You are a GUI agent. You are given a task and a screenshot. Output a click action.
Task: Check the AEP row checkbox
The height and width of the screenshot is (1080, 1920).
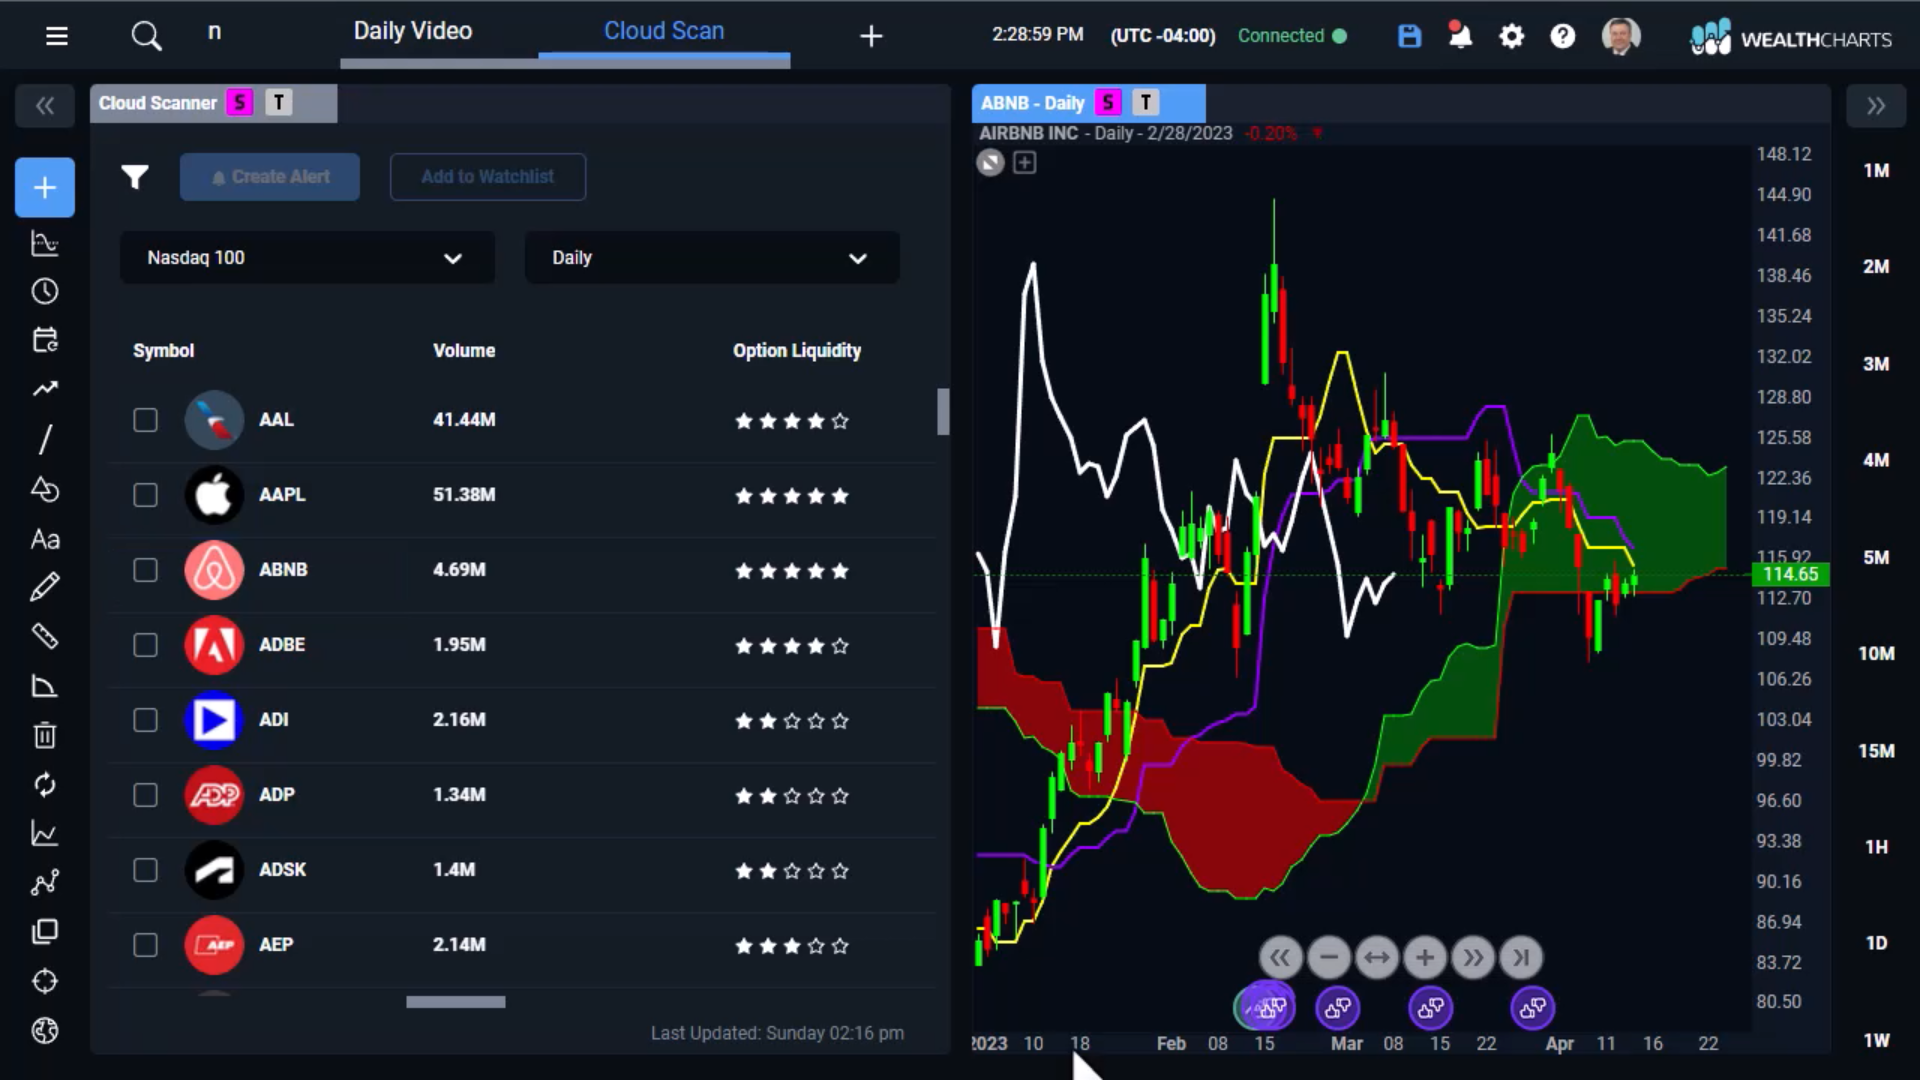coord(146,945)
